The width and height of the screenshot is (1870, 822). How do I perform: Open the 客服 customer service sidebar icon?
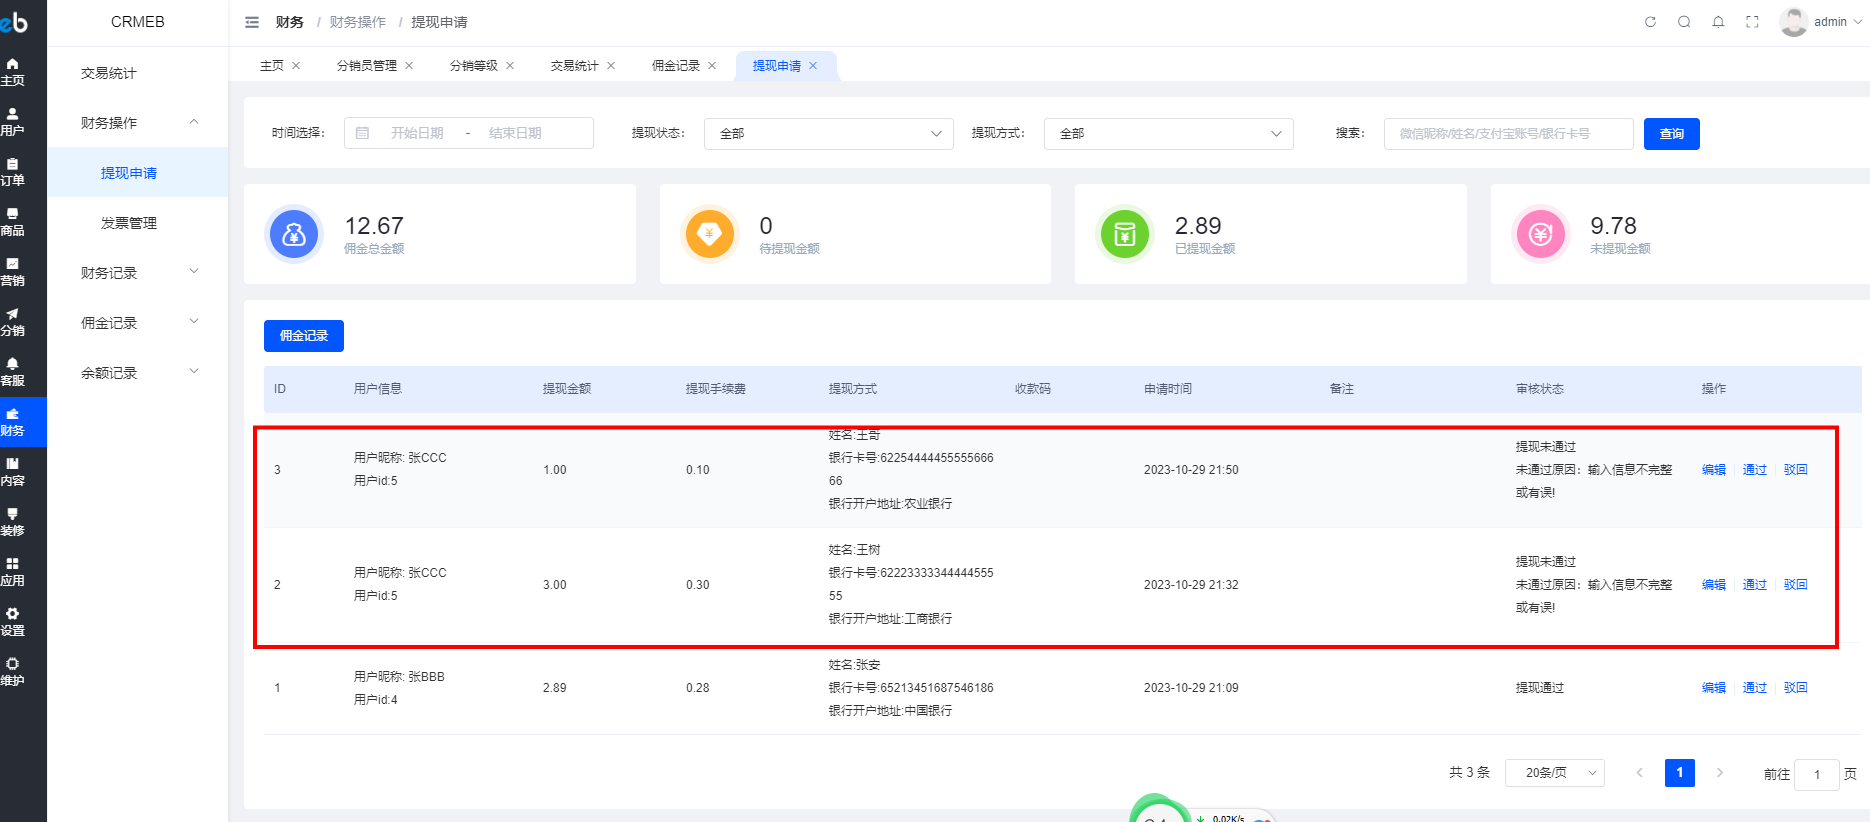pyautogui.click(x=12, y=372)
